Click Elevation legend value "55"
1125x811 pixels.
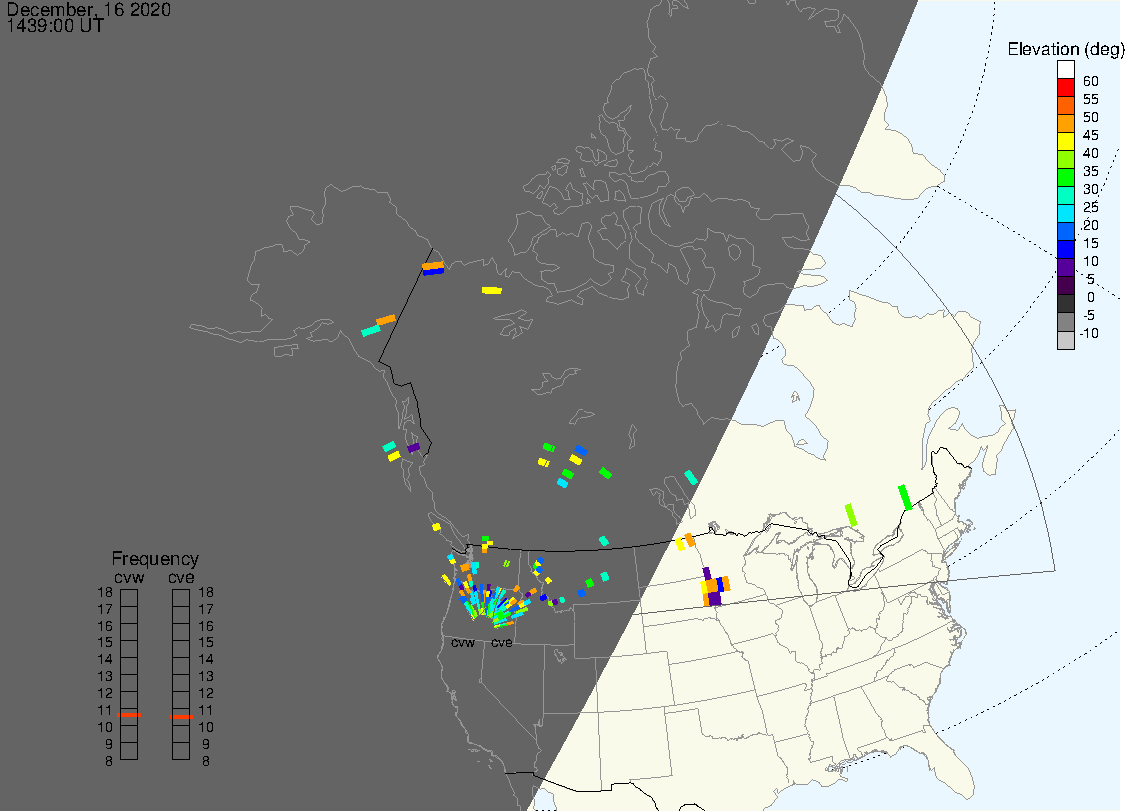pyautogui.click(x=1091, y=99)
